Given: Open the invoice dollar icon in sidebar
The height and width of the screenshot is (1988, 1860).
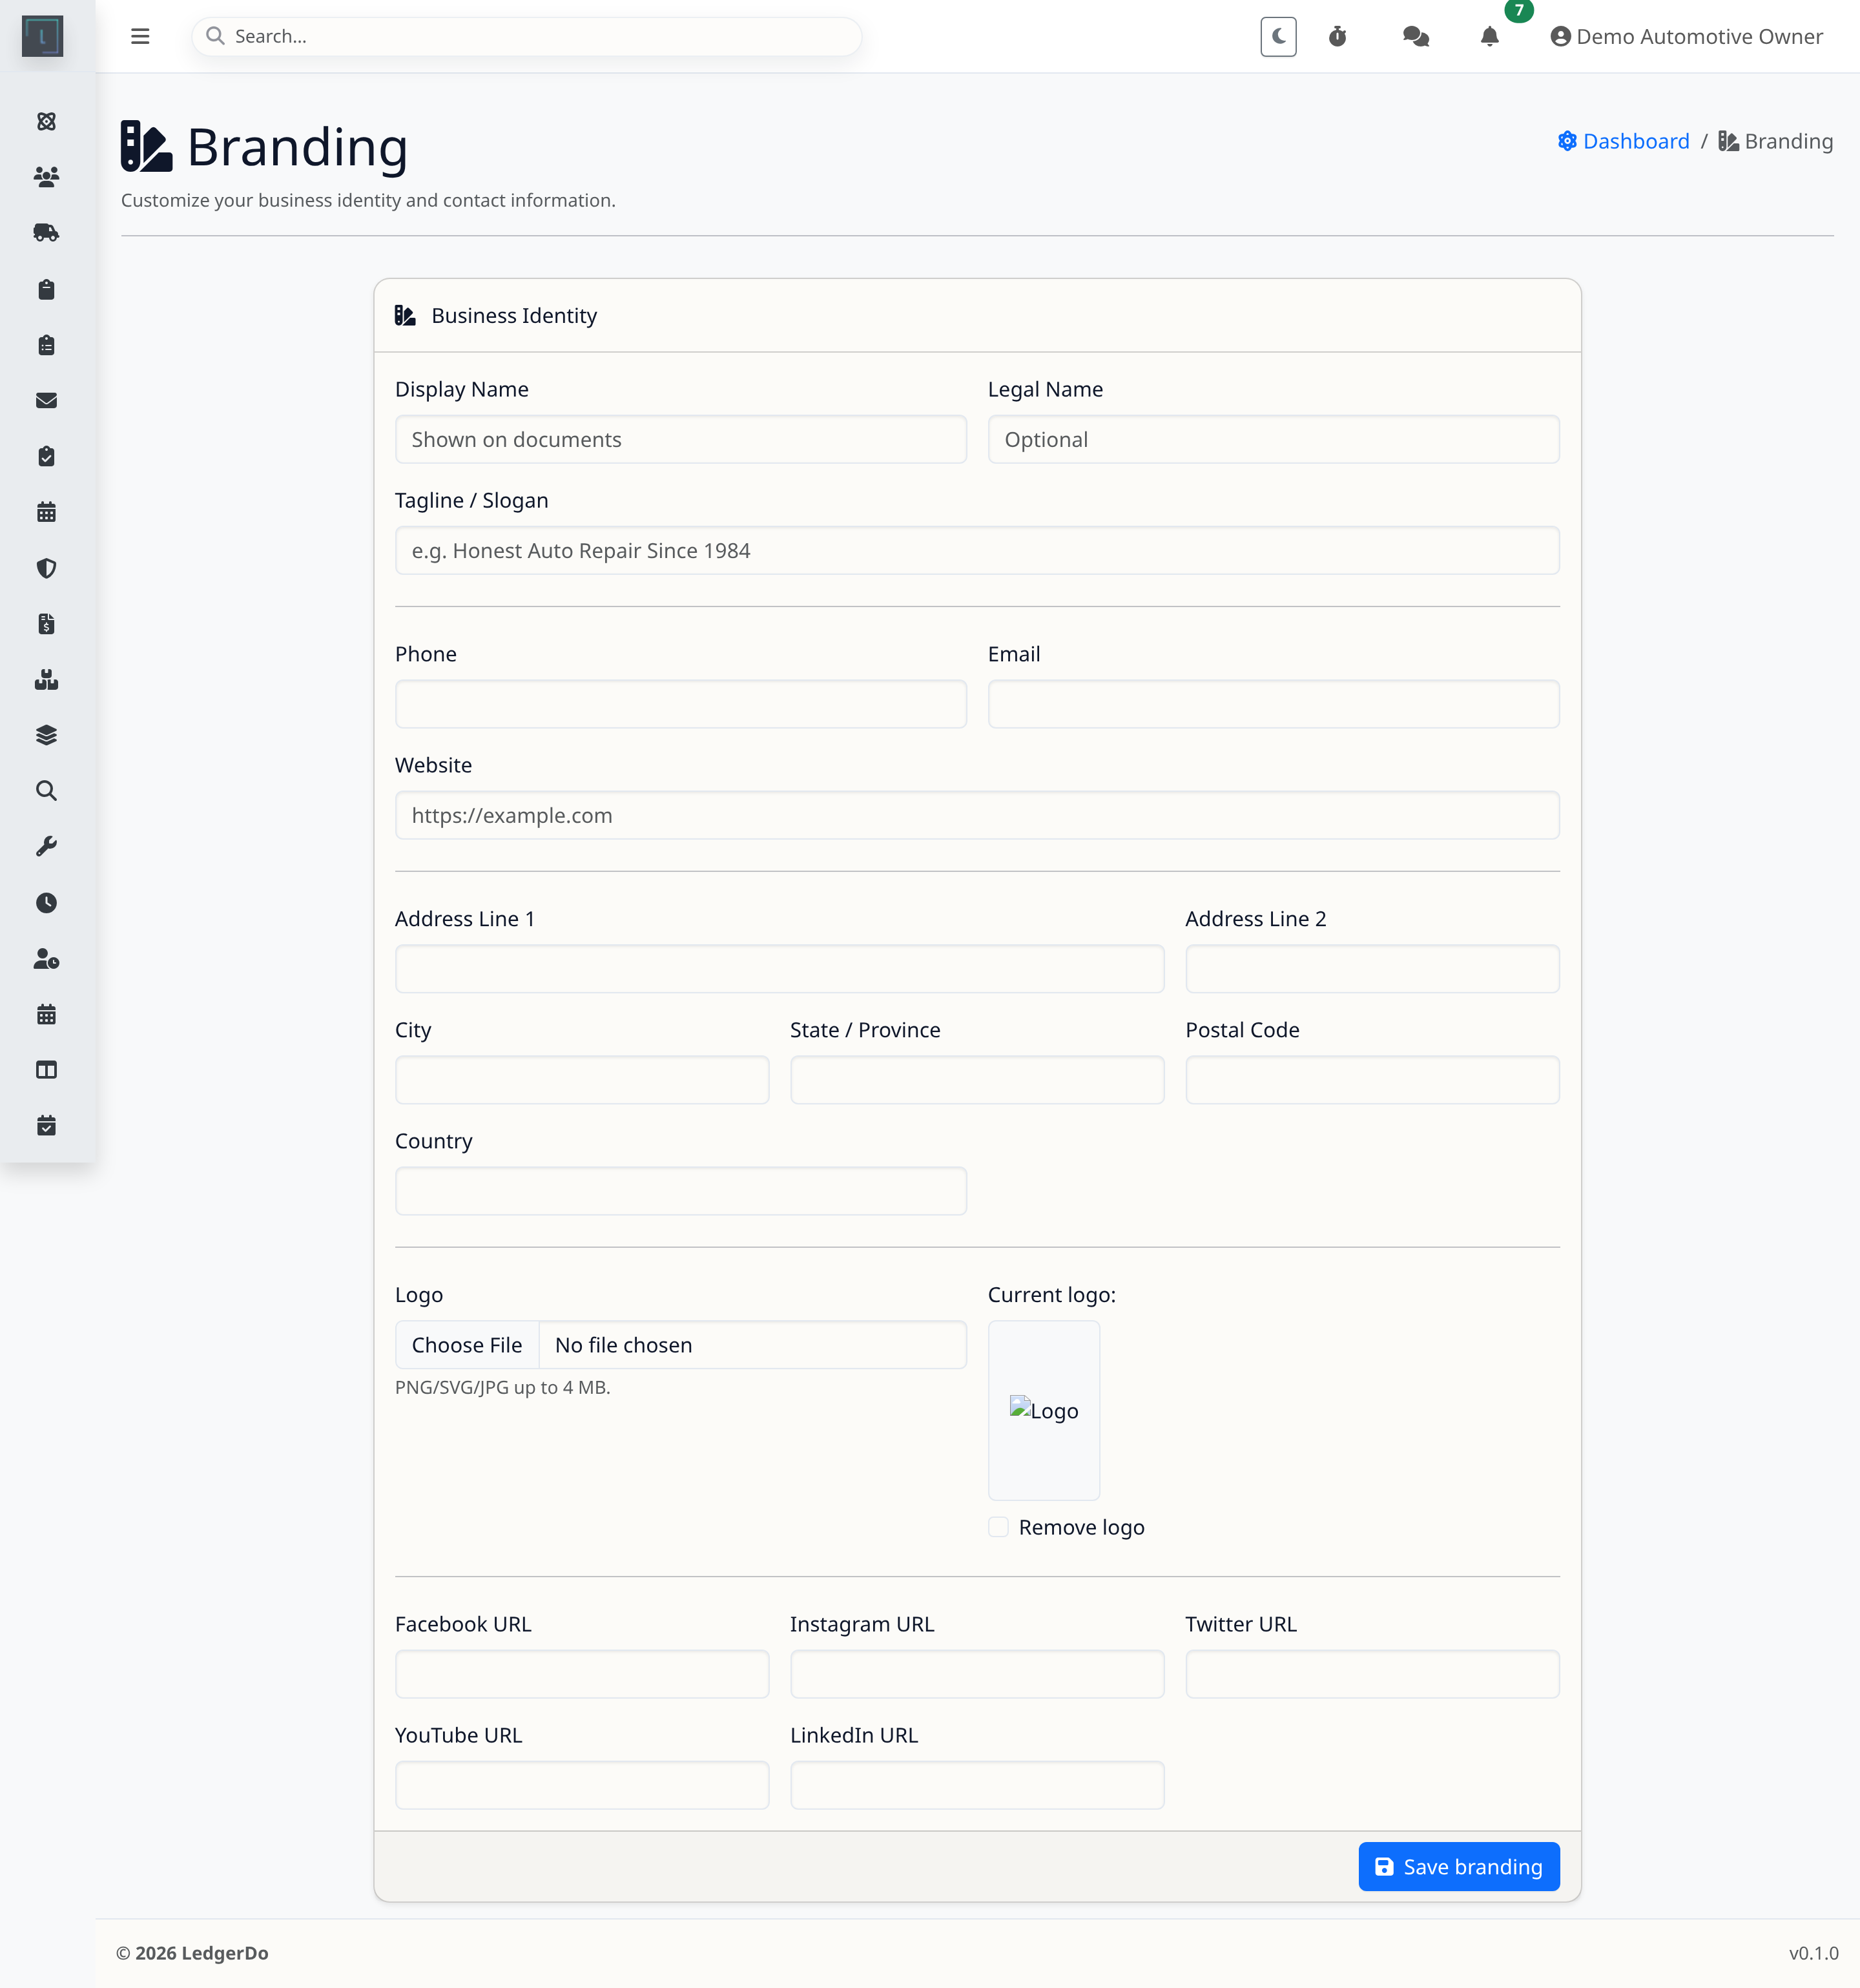Looking at the screenshot, I should coord(46,624).
